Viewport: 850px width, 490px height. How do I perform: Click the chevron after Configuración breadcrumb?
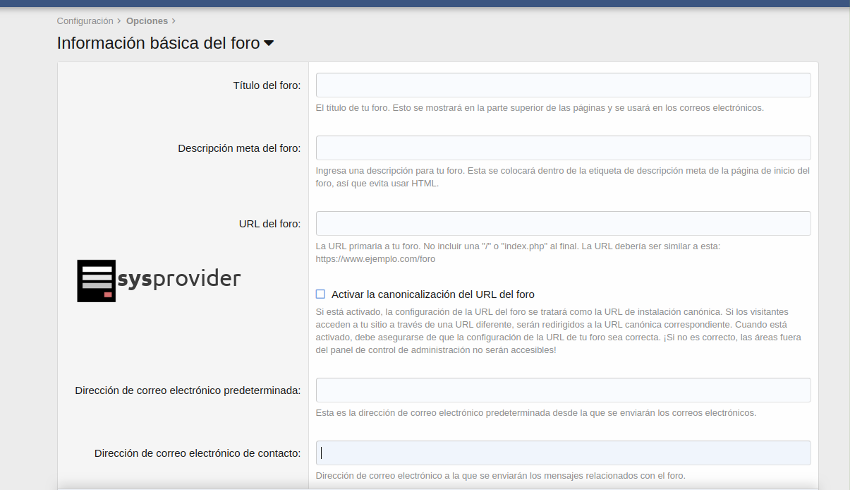[x=119, y=20]
